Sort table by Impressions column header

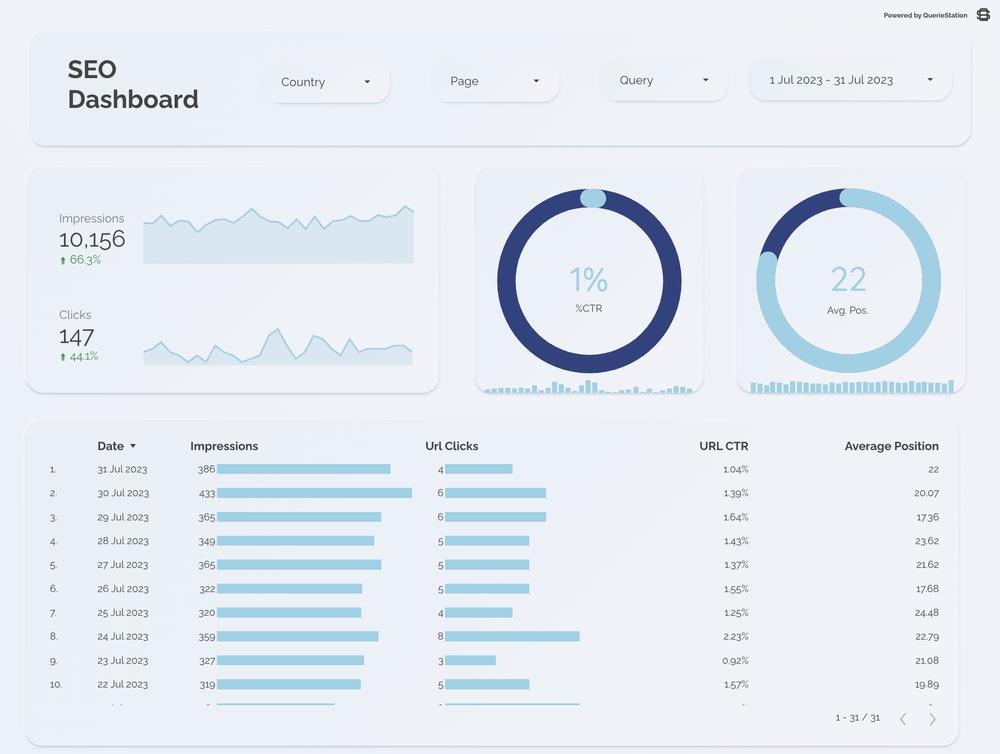coord(224,446)
